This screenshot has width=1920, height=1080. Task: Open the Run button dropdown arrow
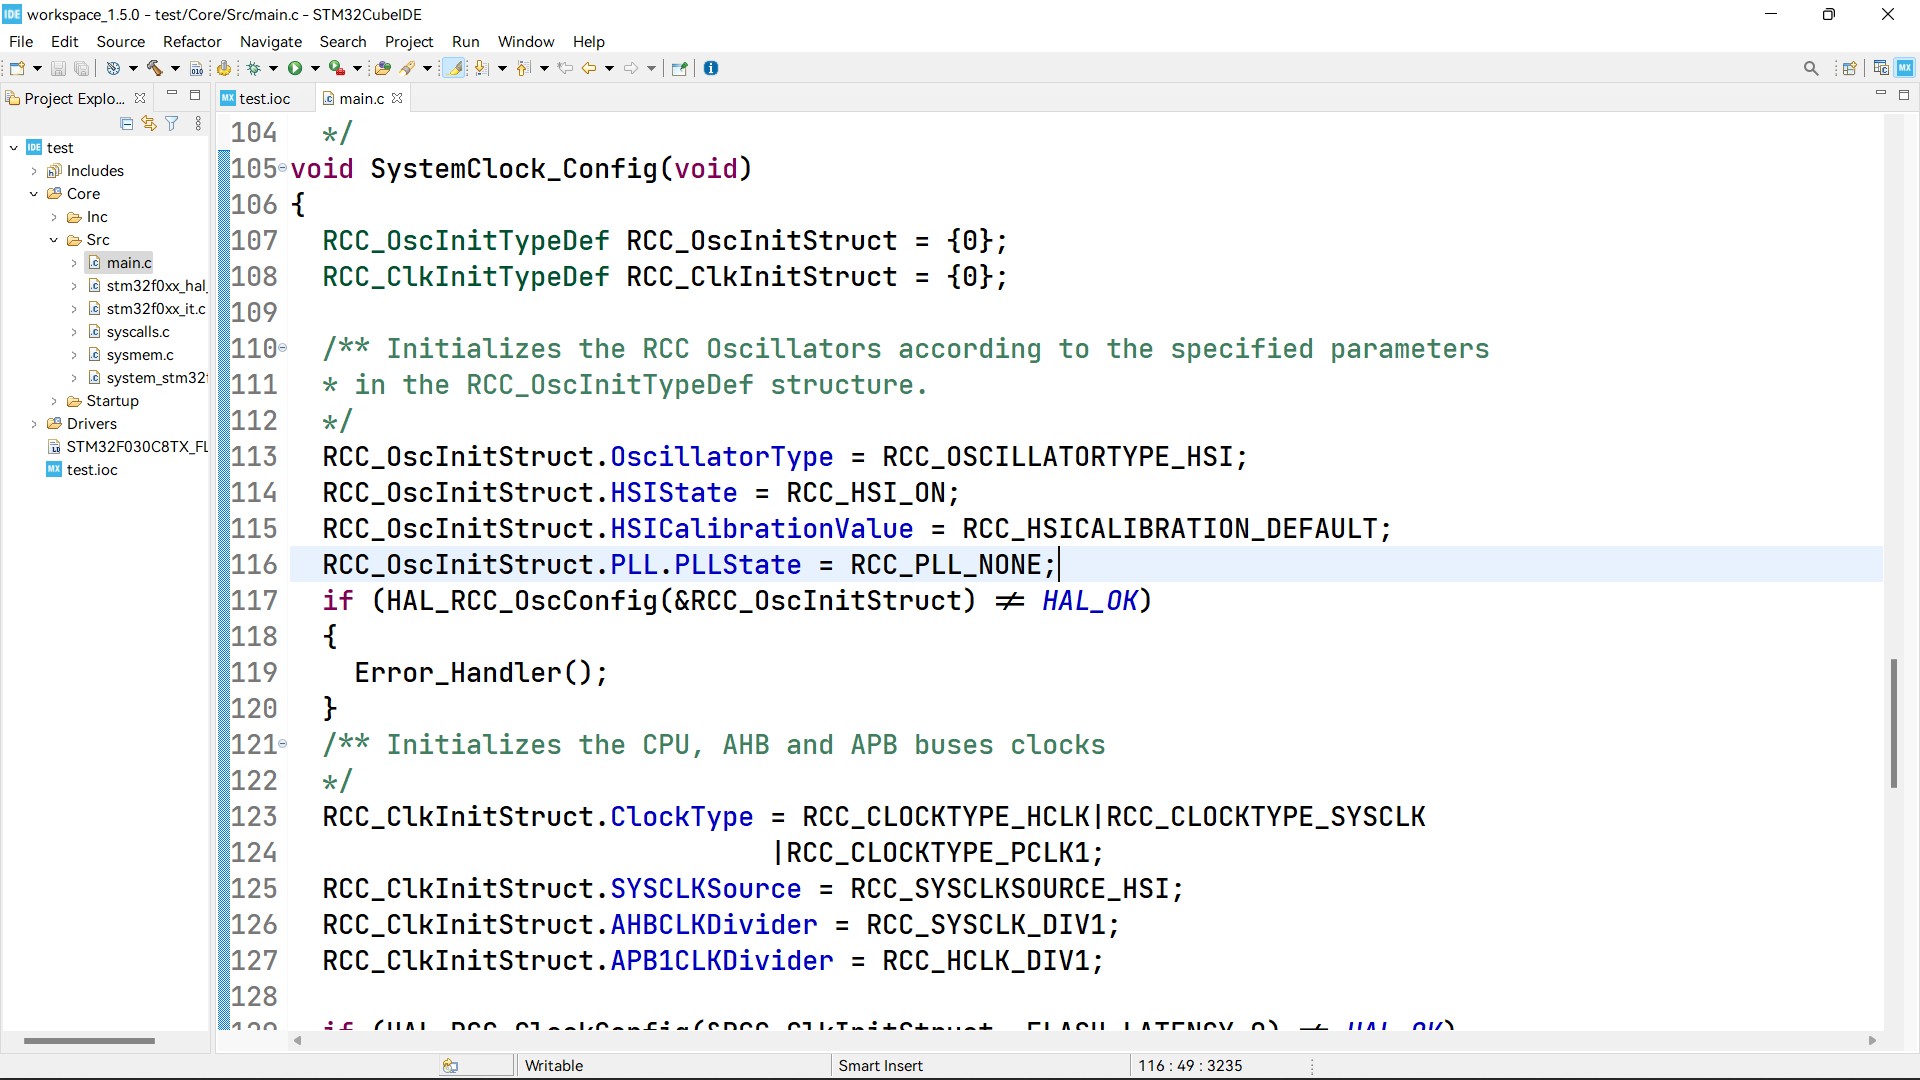[315, 68]
